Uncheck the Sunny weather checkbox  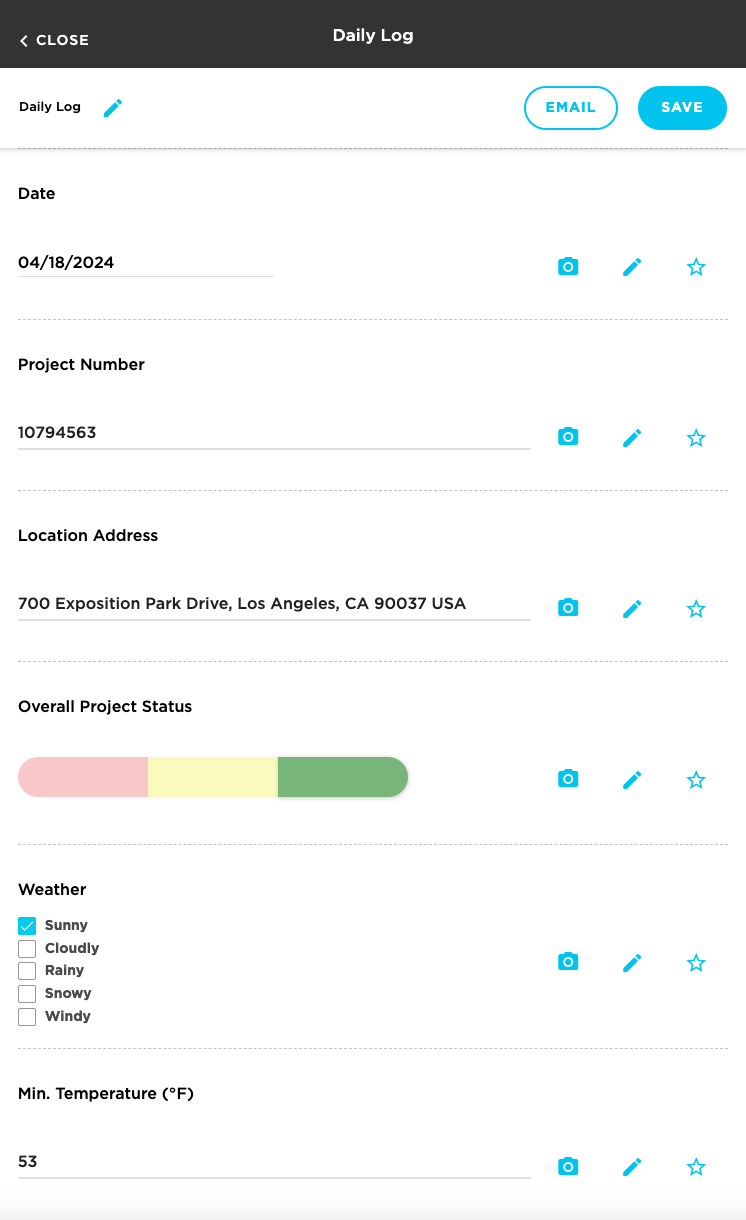point(27,925)
